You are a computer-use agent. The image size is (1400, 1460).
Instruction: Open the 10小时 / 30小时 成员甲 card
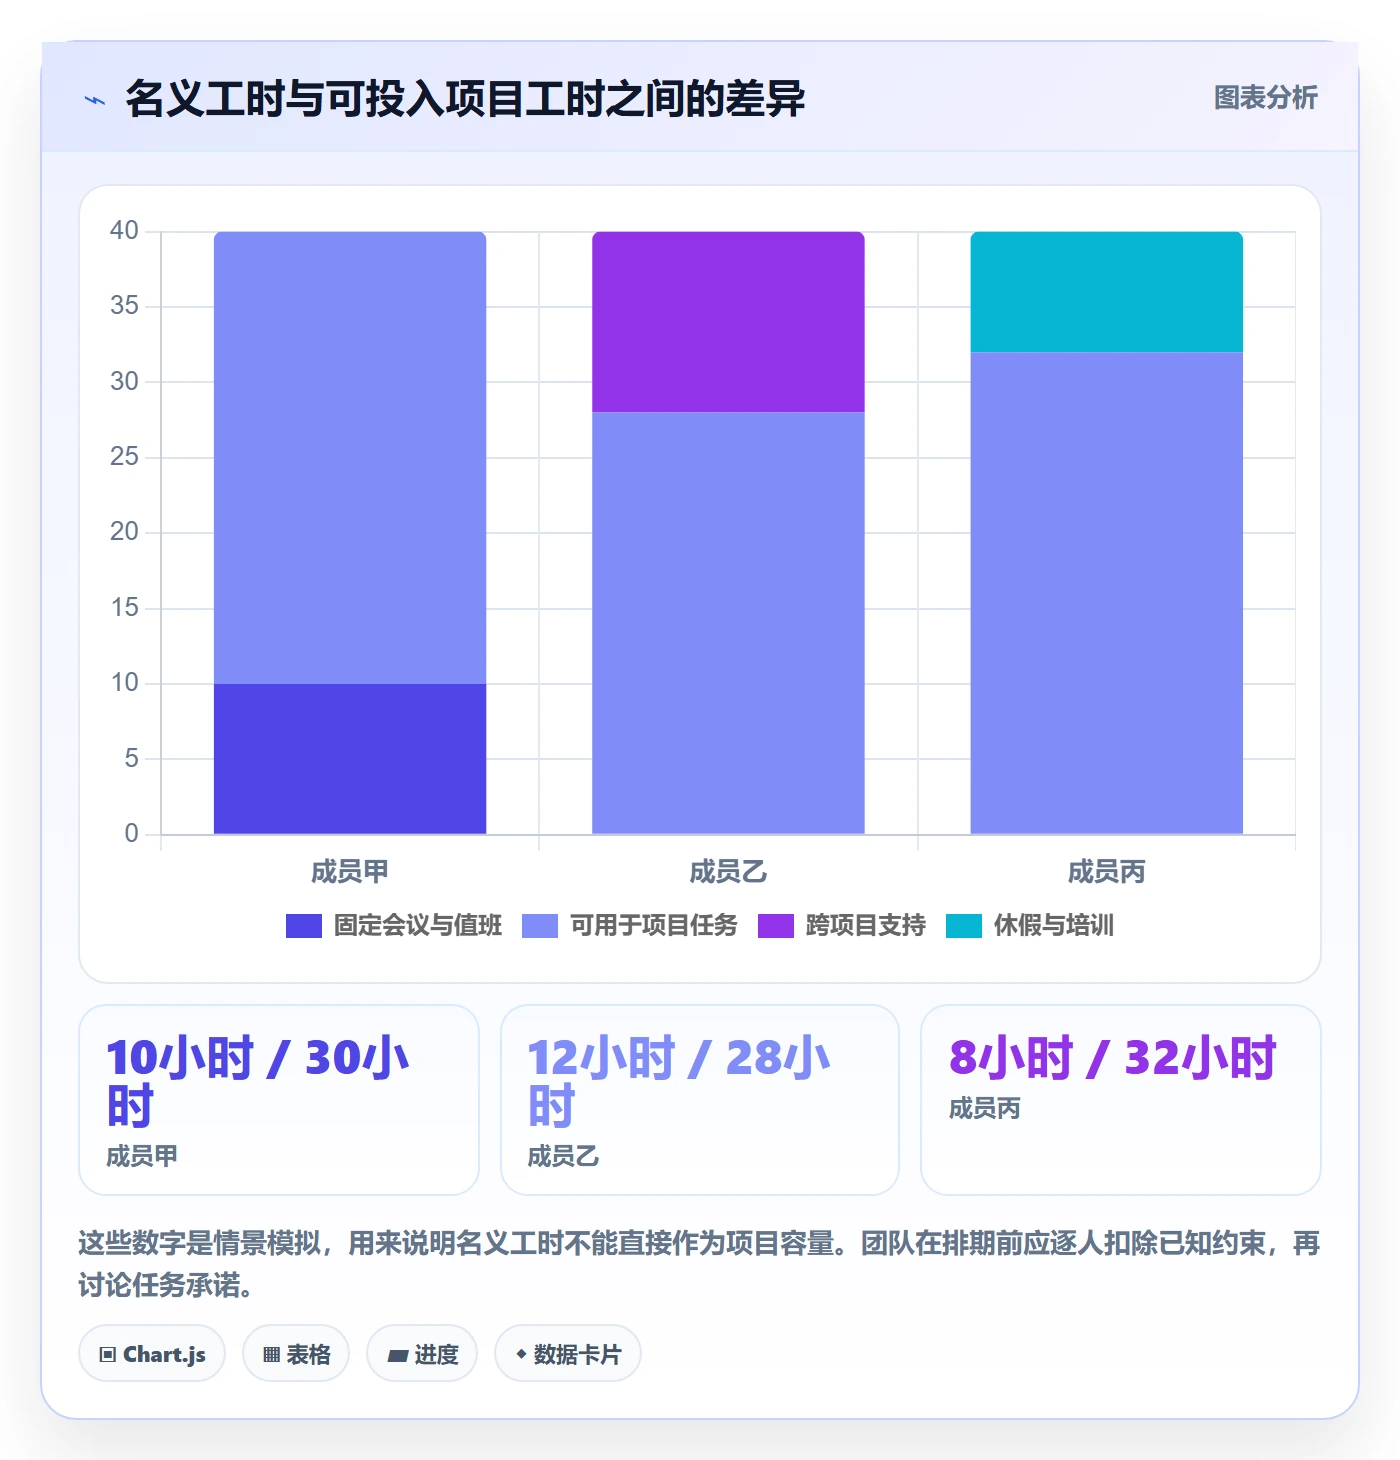[279, 1100]
